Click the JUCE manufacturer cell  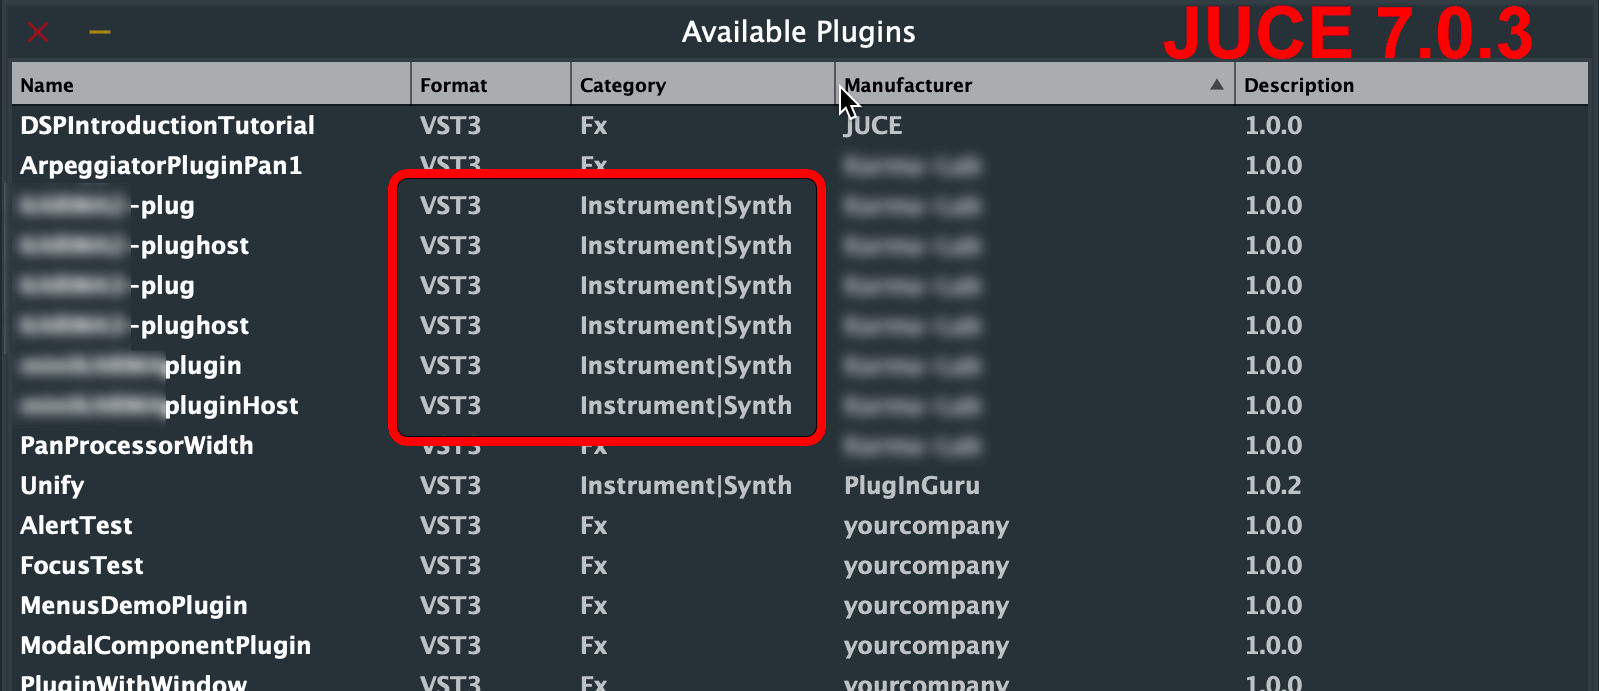(874, 126)
